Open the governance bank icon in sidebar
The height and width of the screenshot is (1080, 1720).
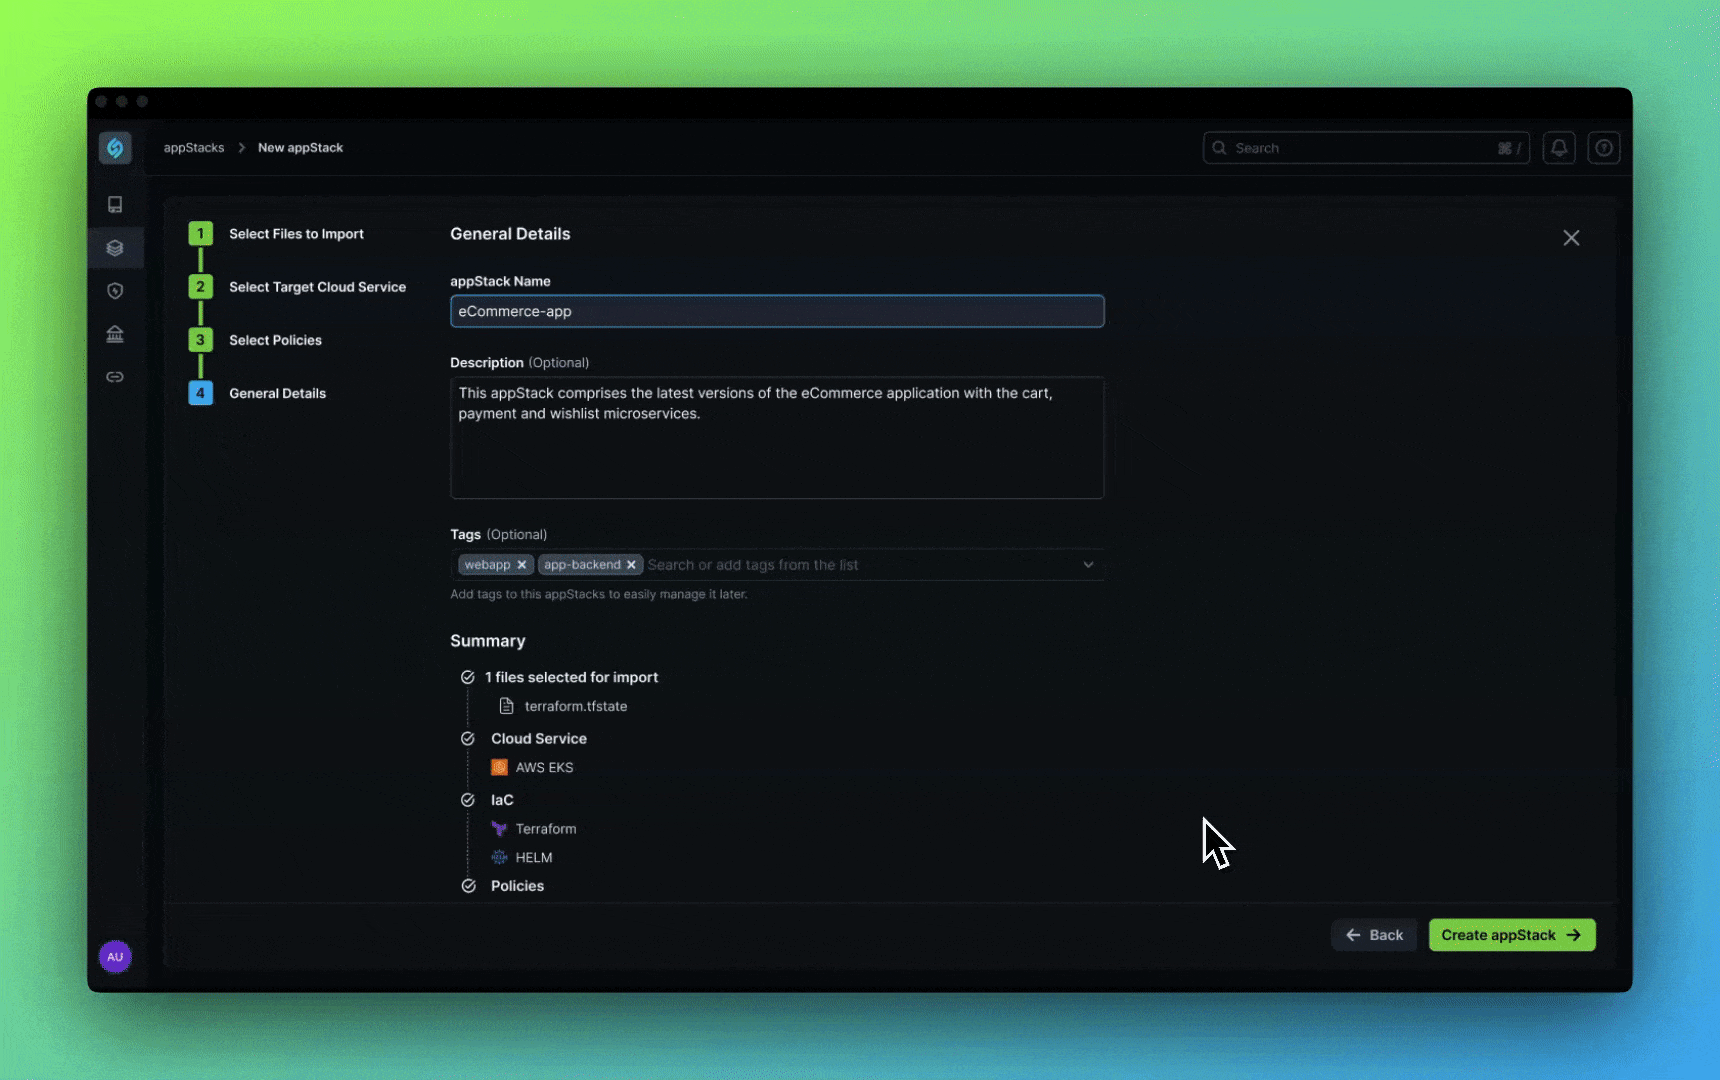click(x=115, y=334)
